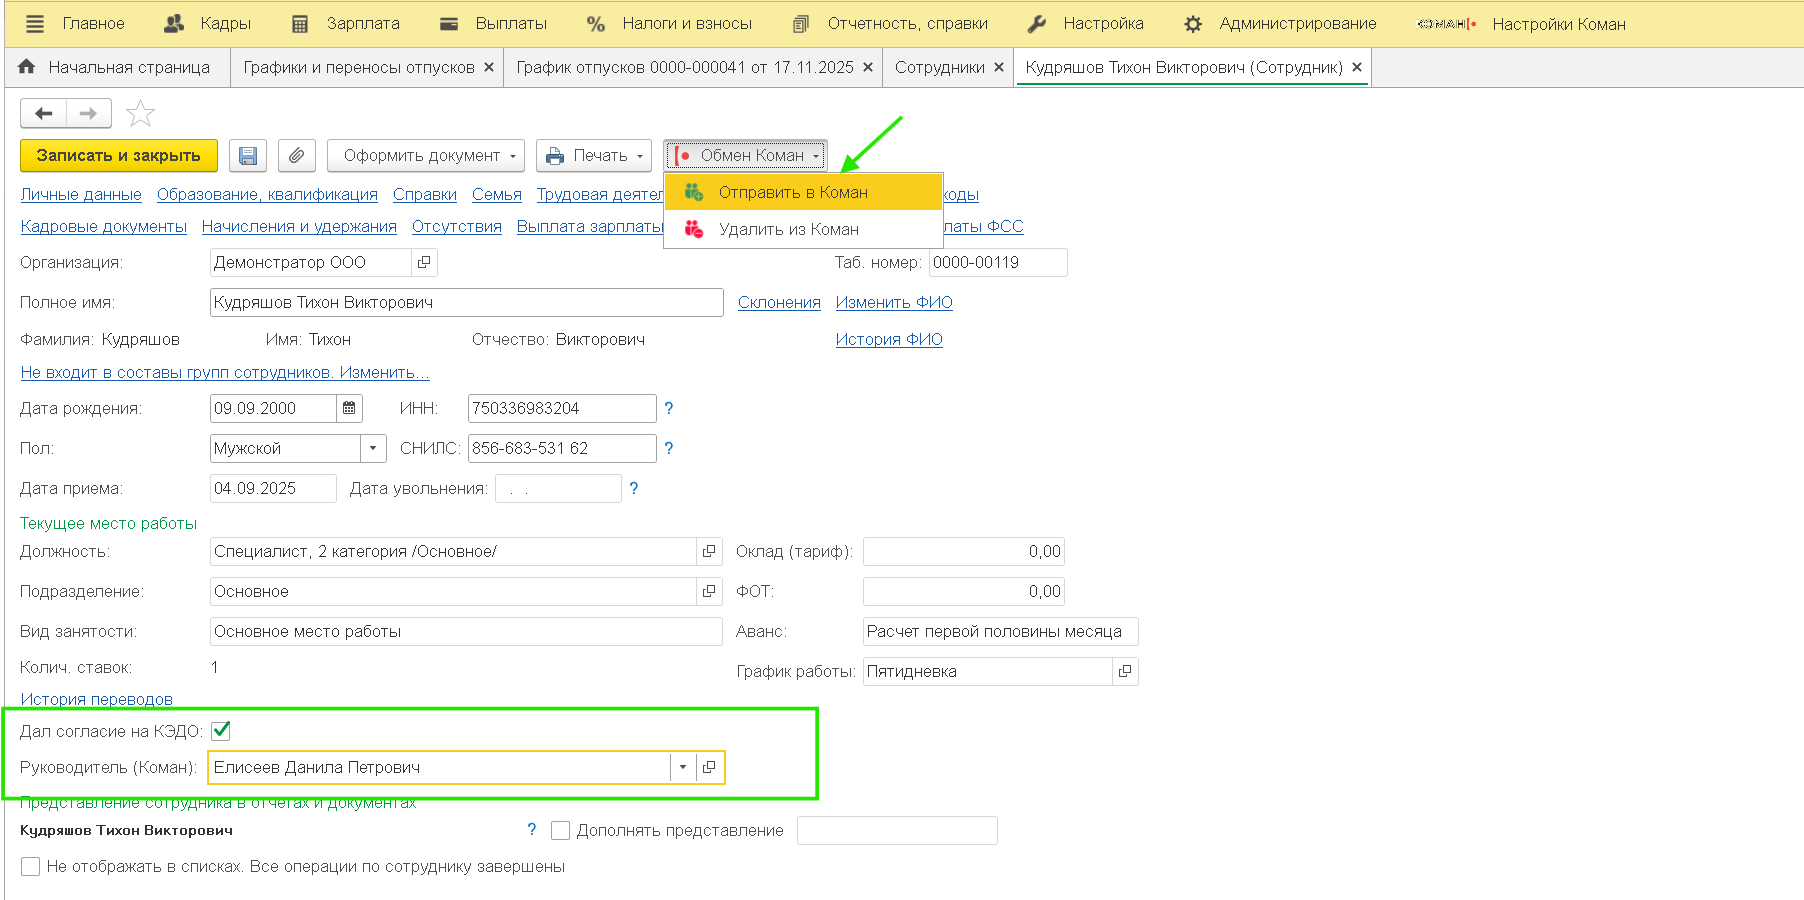The width and height of the screenshot is (1804, 900).
Task: Click home icon for Начальная страница
Action: [x=27, y=67]
